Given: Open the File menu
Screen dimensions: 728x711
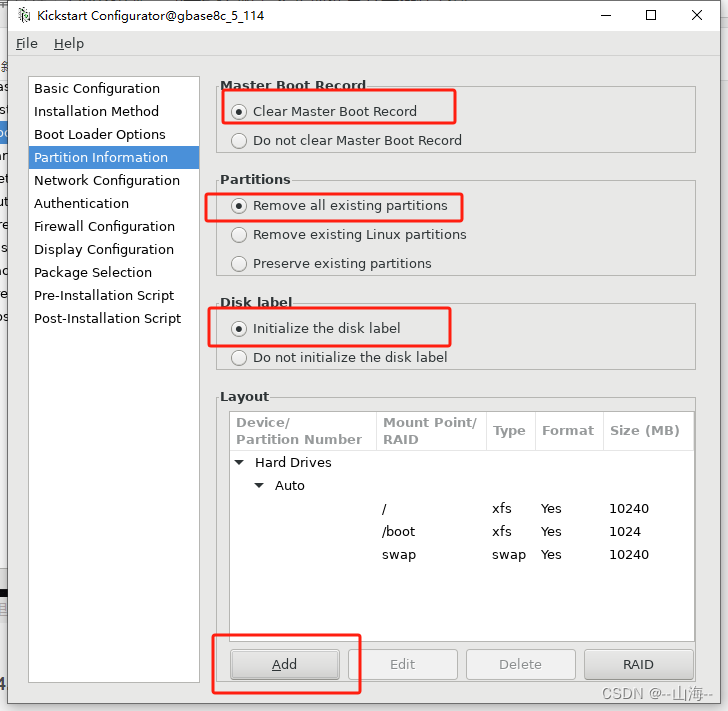Looking at the screenshot, I should pos(26,44).
